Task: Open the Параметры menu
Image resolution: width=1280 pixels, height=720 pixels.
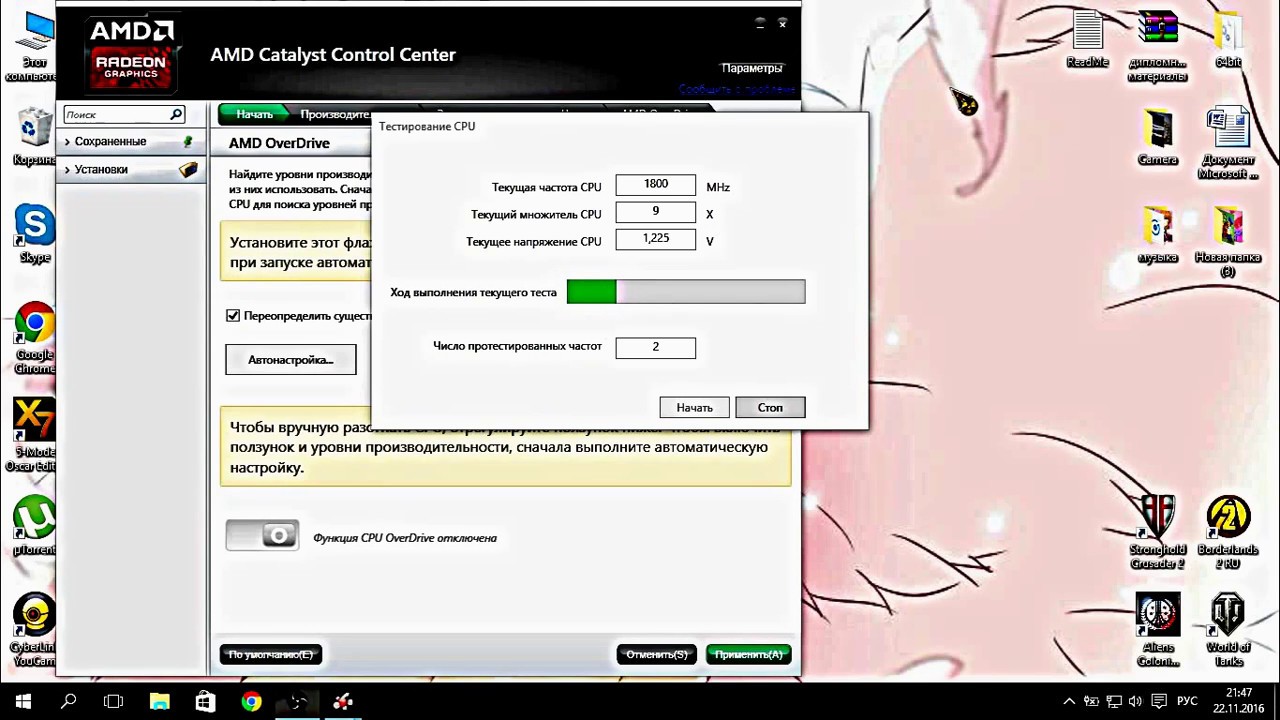Action: 751,68
